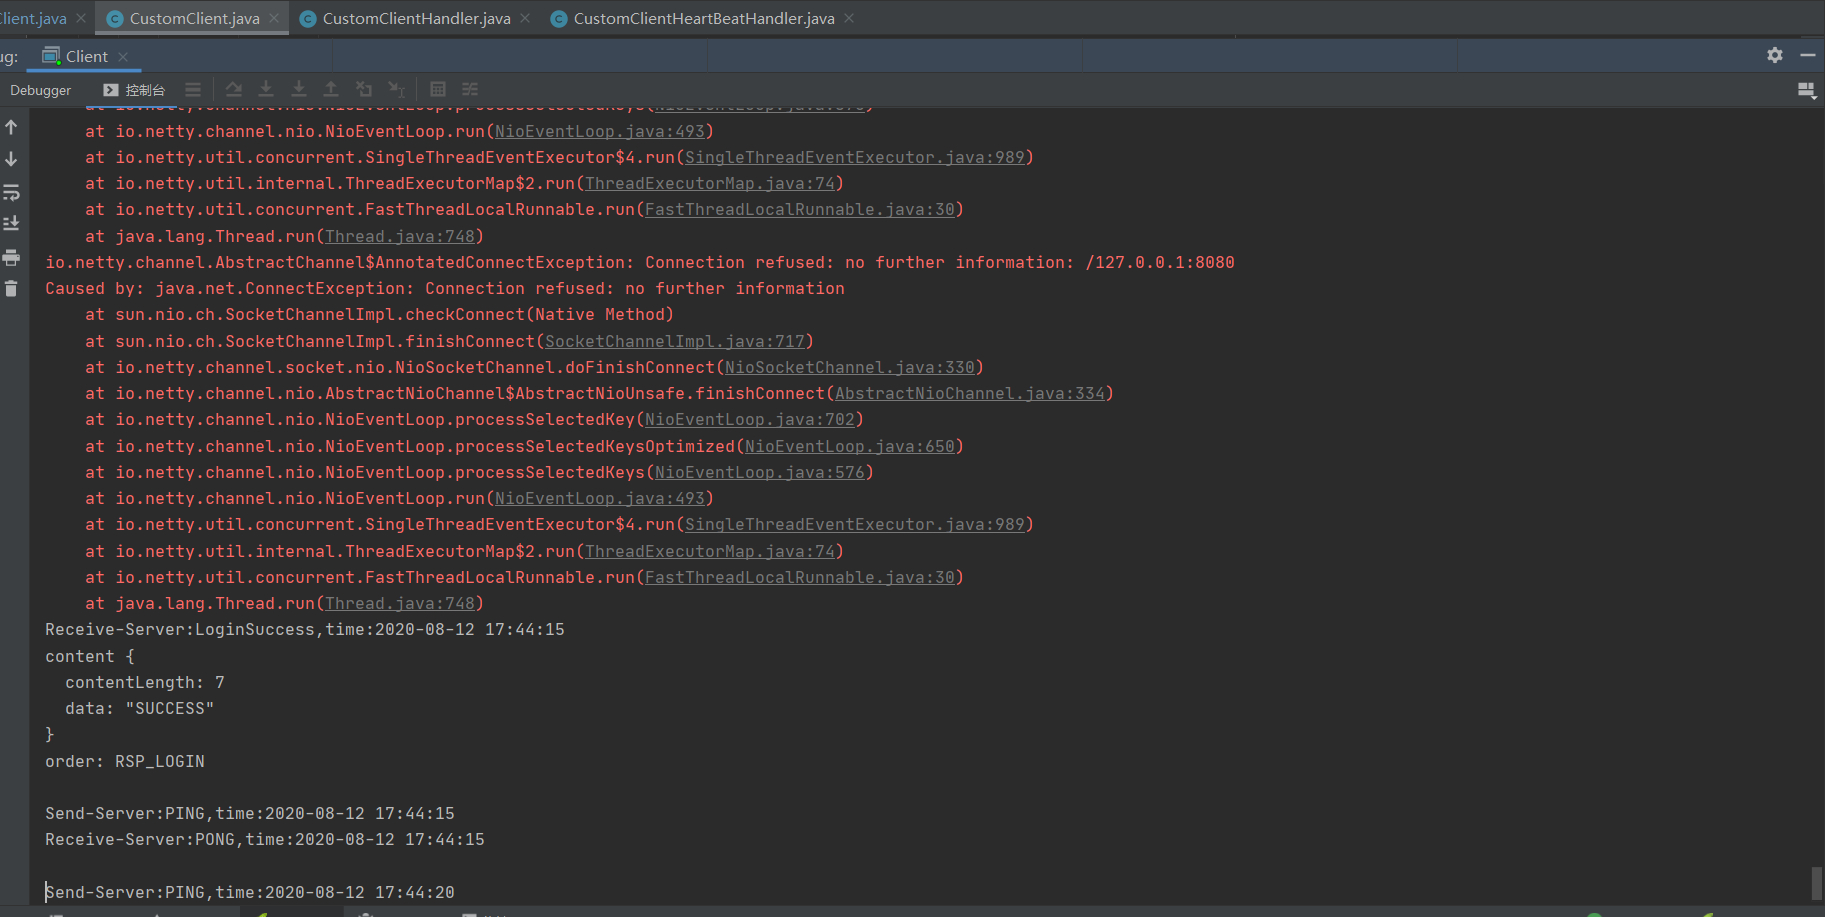Click the 'content {' line
The image size is (1825, 917).
pos(90,657)
